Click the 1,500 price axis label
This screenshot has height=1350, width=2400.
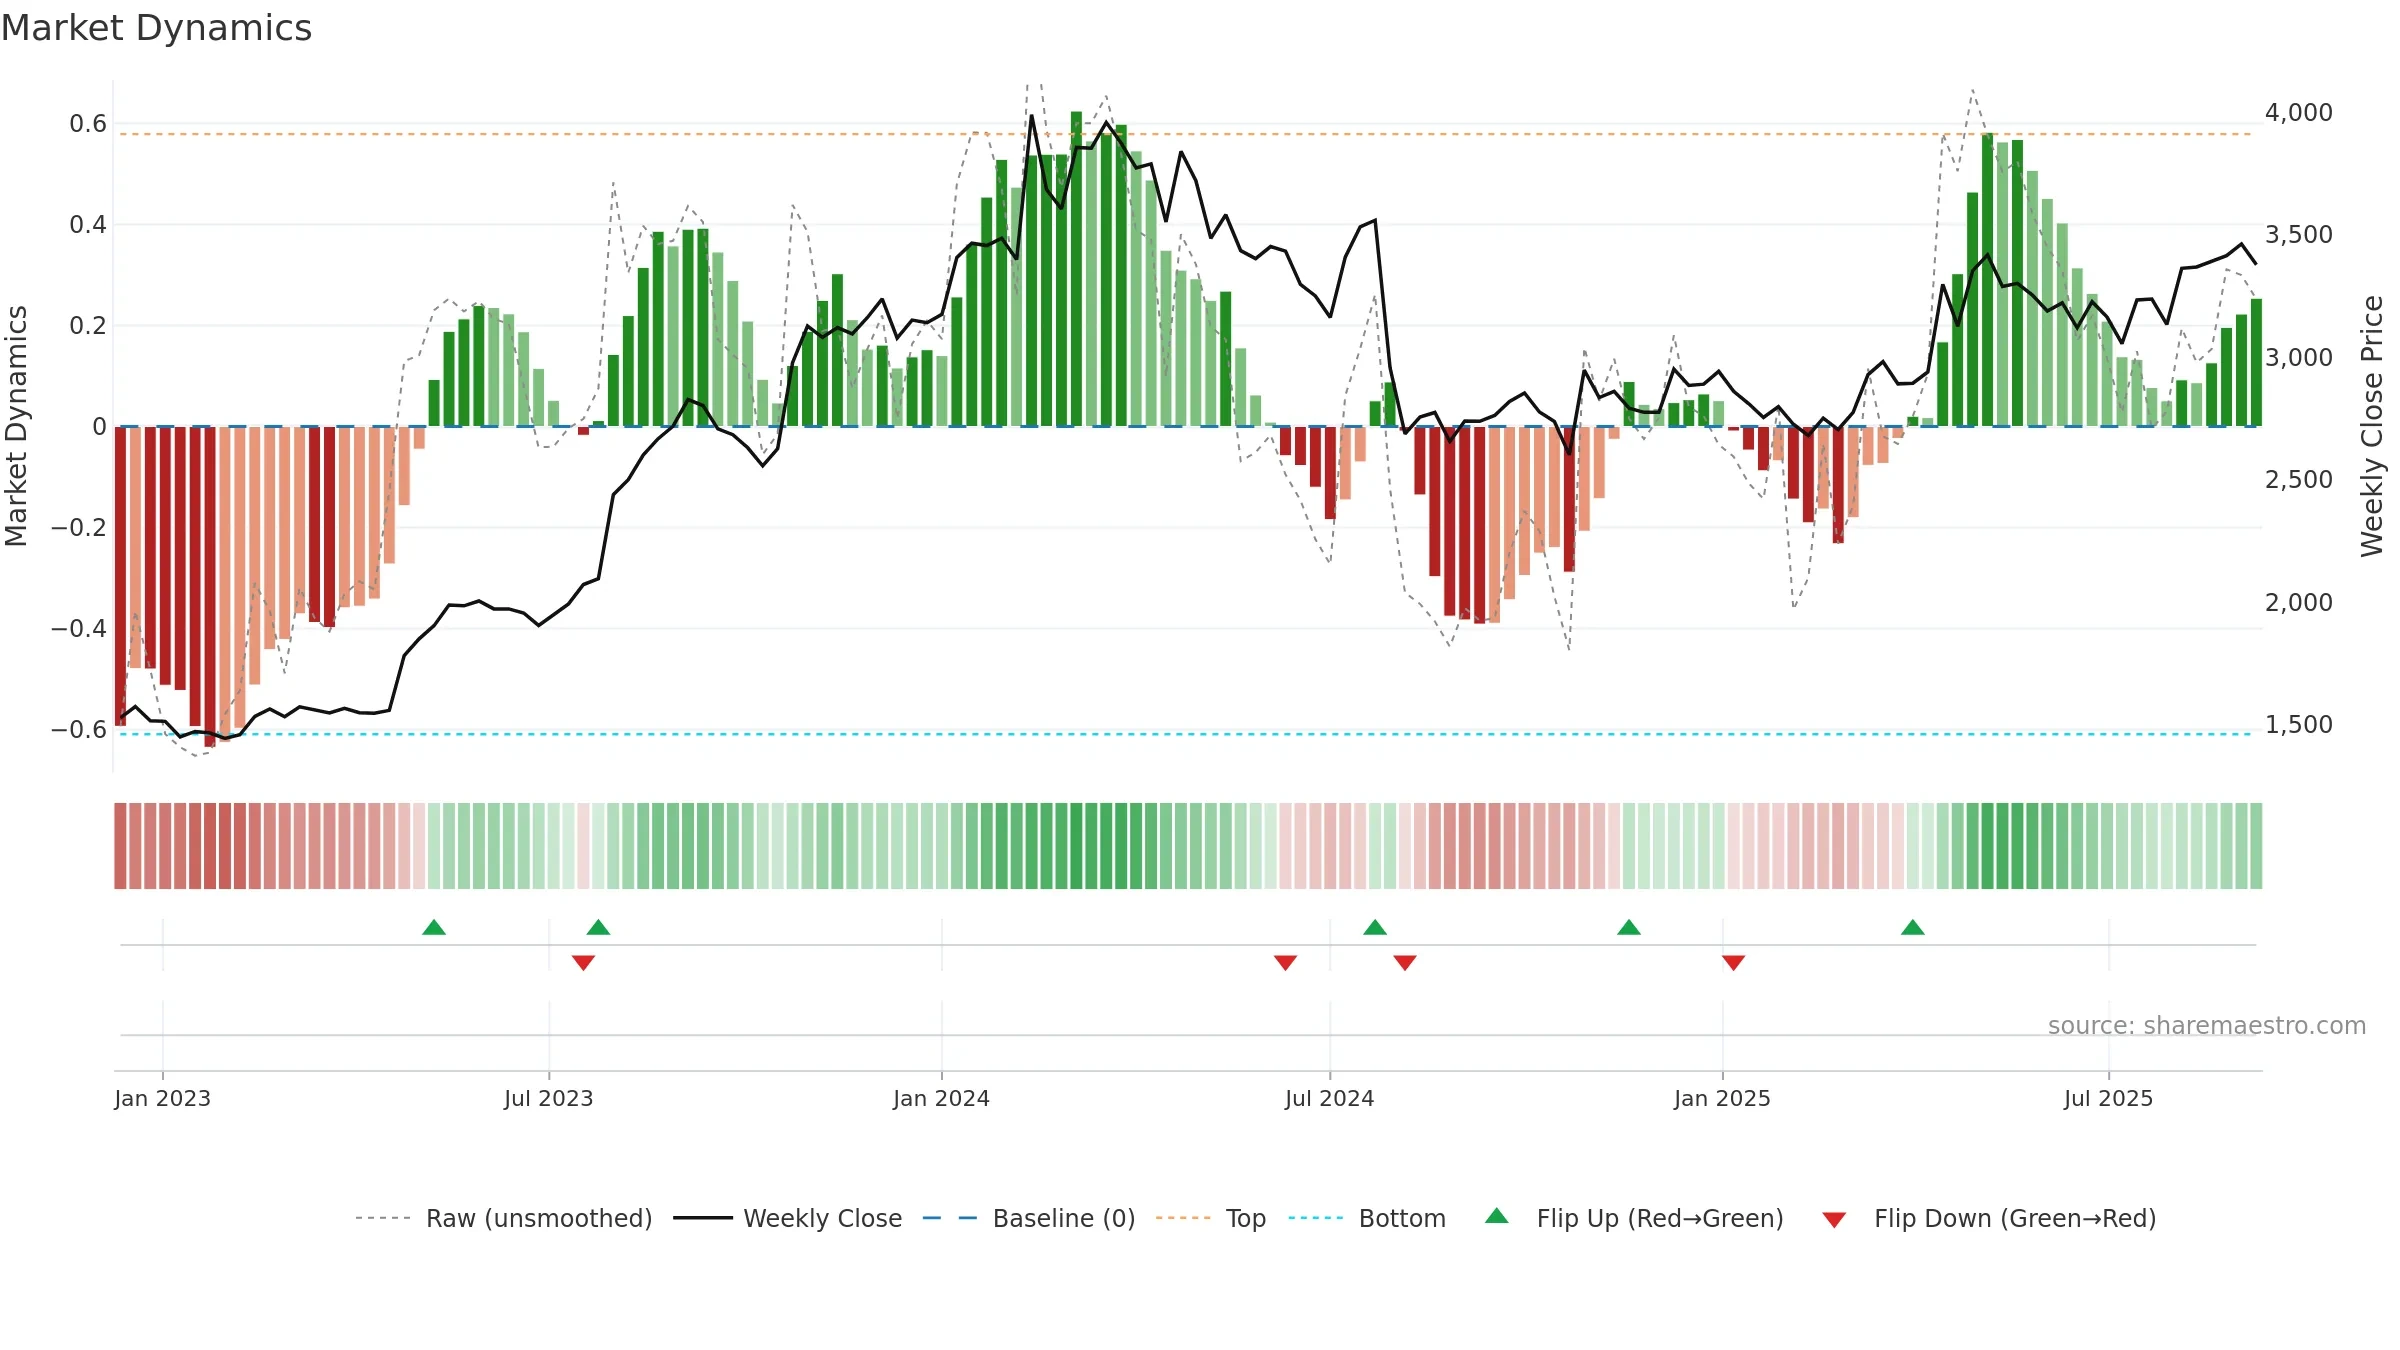(2299, 724)
